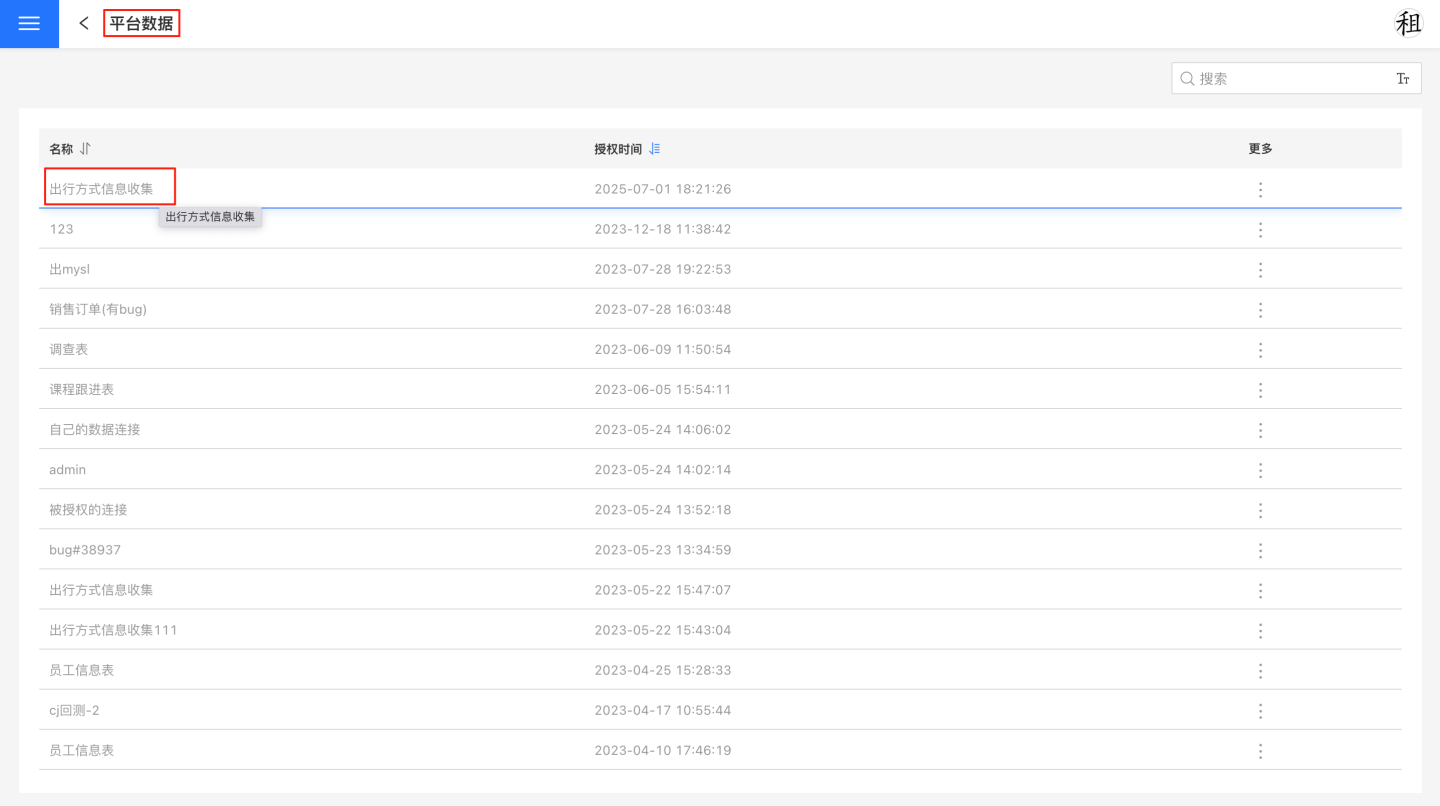Open the 出行方式信息收集111 entry
The height and width of the screenshot is (806, 1440).
click(113, 630)
